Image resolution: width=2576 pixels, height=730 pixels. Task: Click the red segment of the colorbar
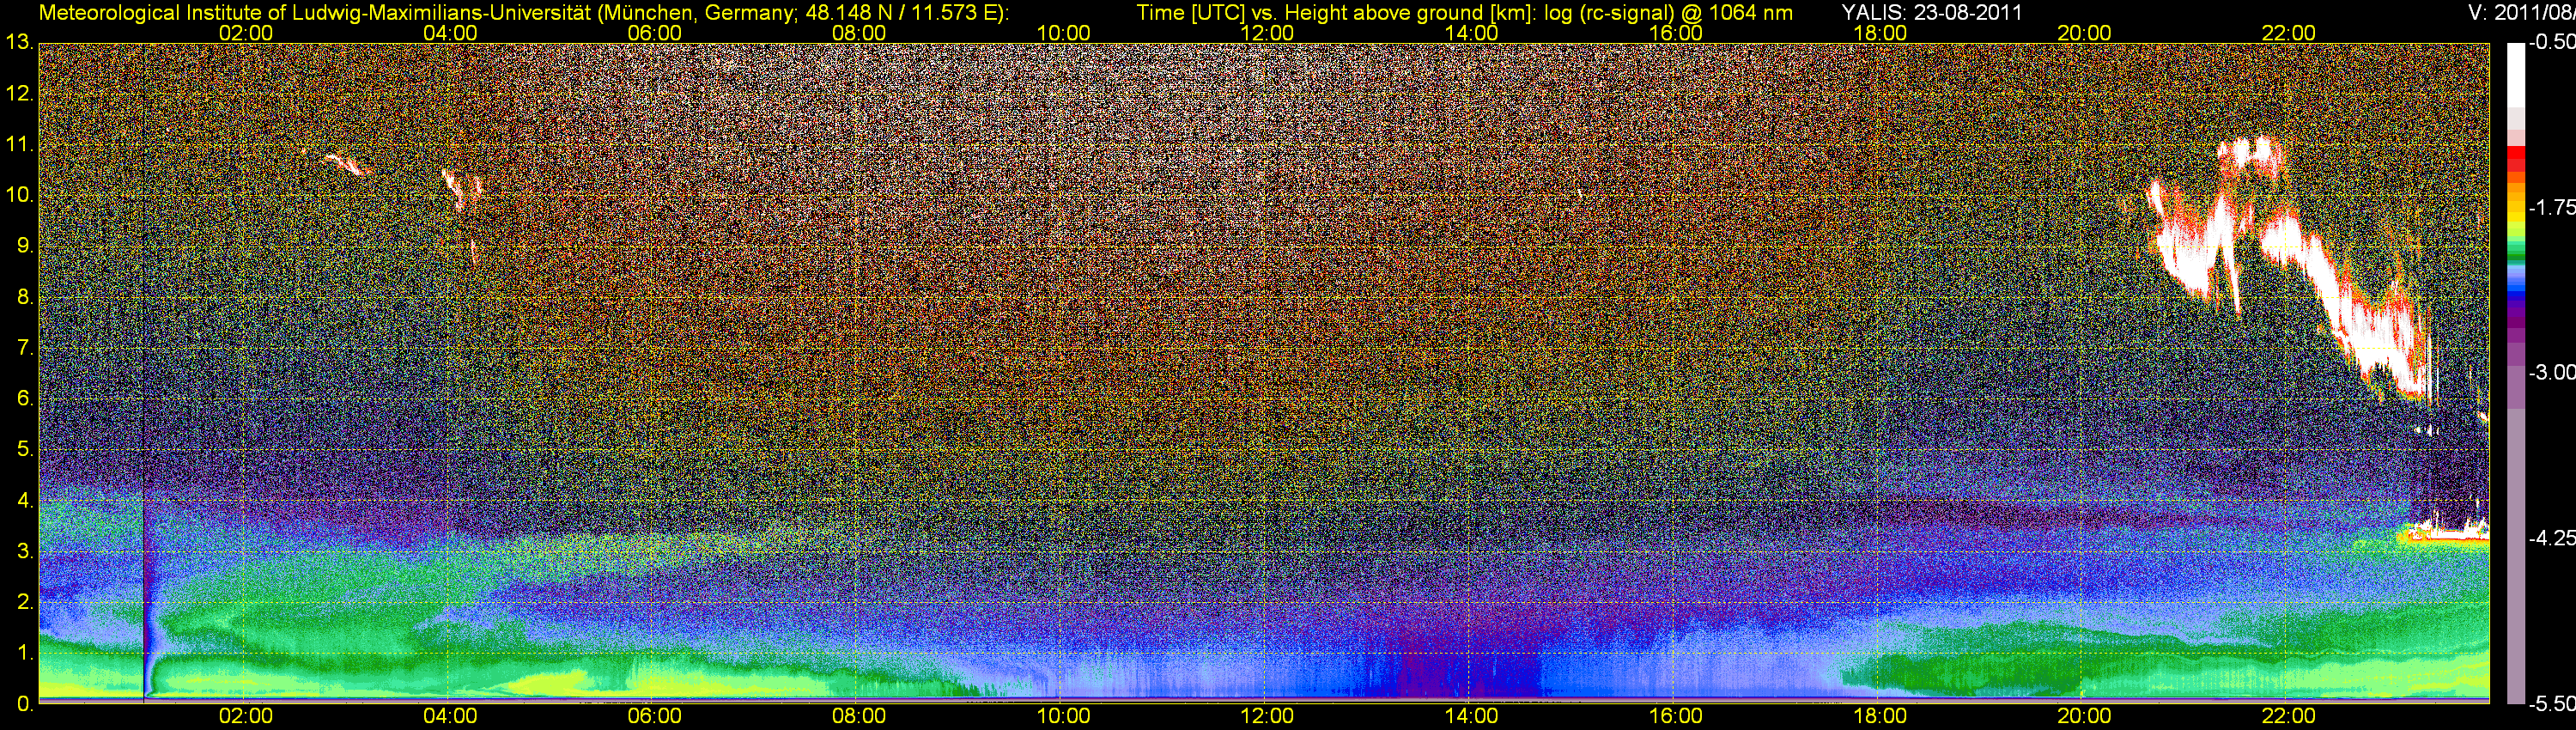click(x=2516, y=160)
